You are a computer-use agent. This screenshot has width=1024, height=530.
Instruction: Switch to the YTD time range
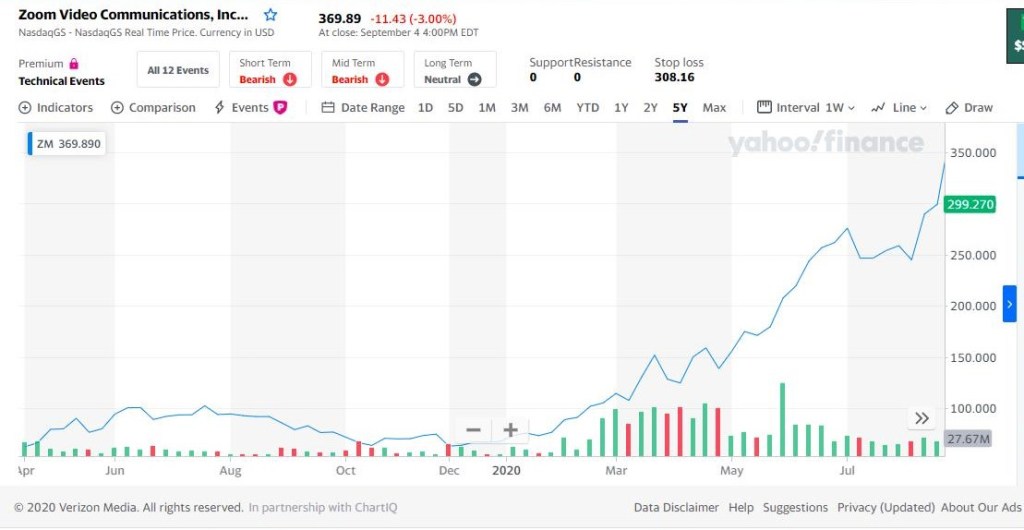click(587, 108)
